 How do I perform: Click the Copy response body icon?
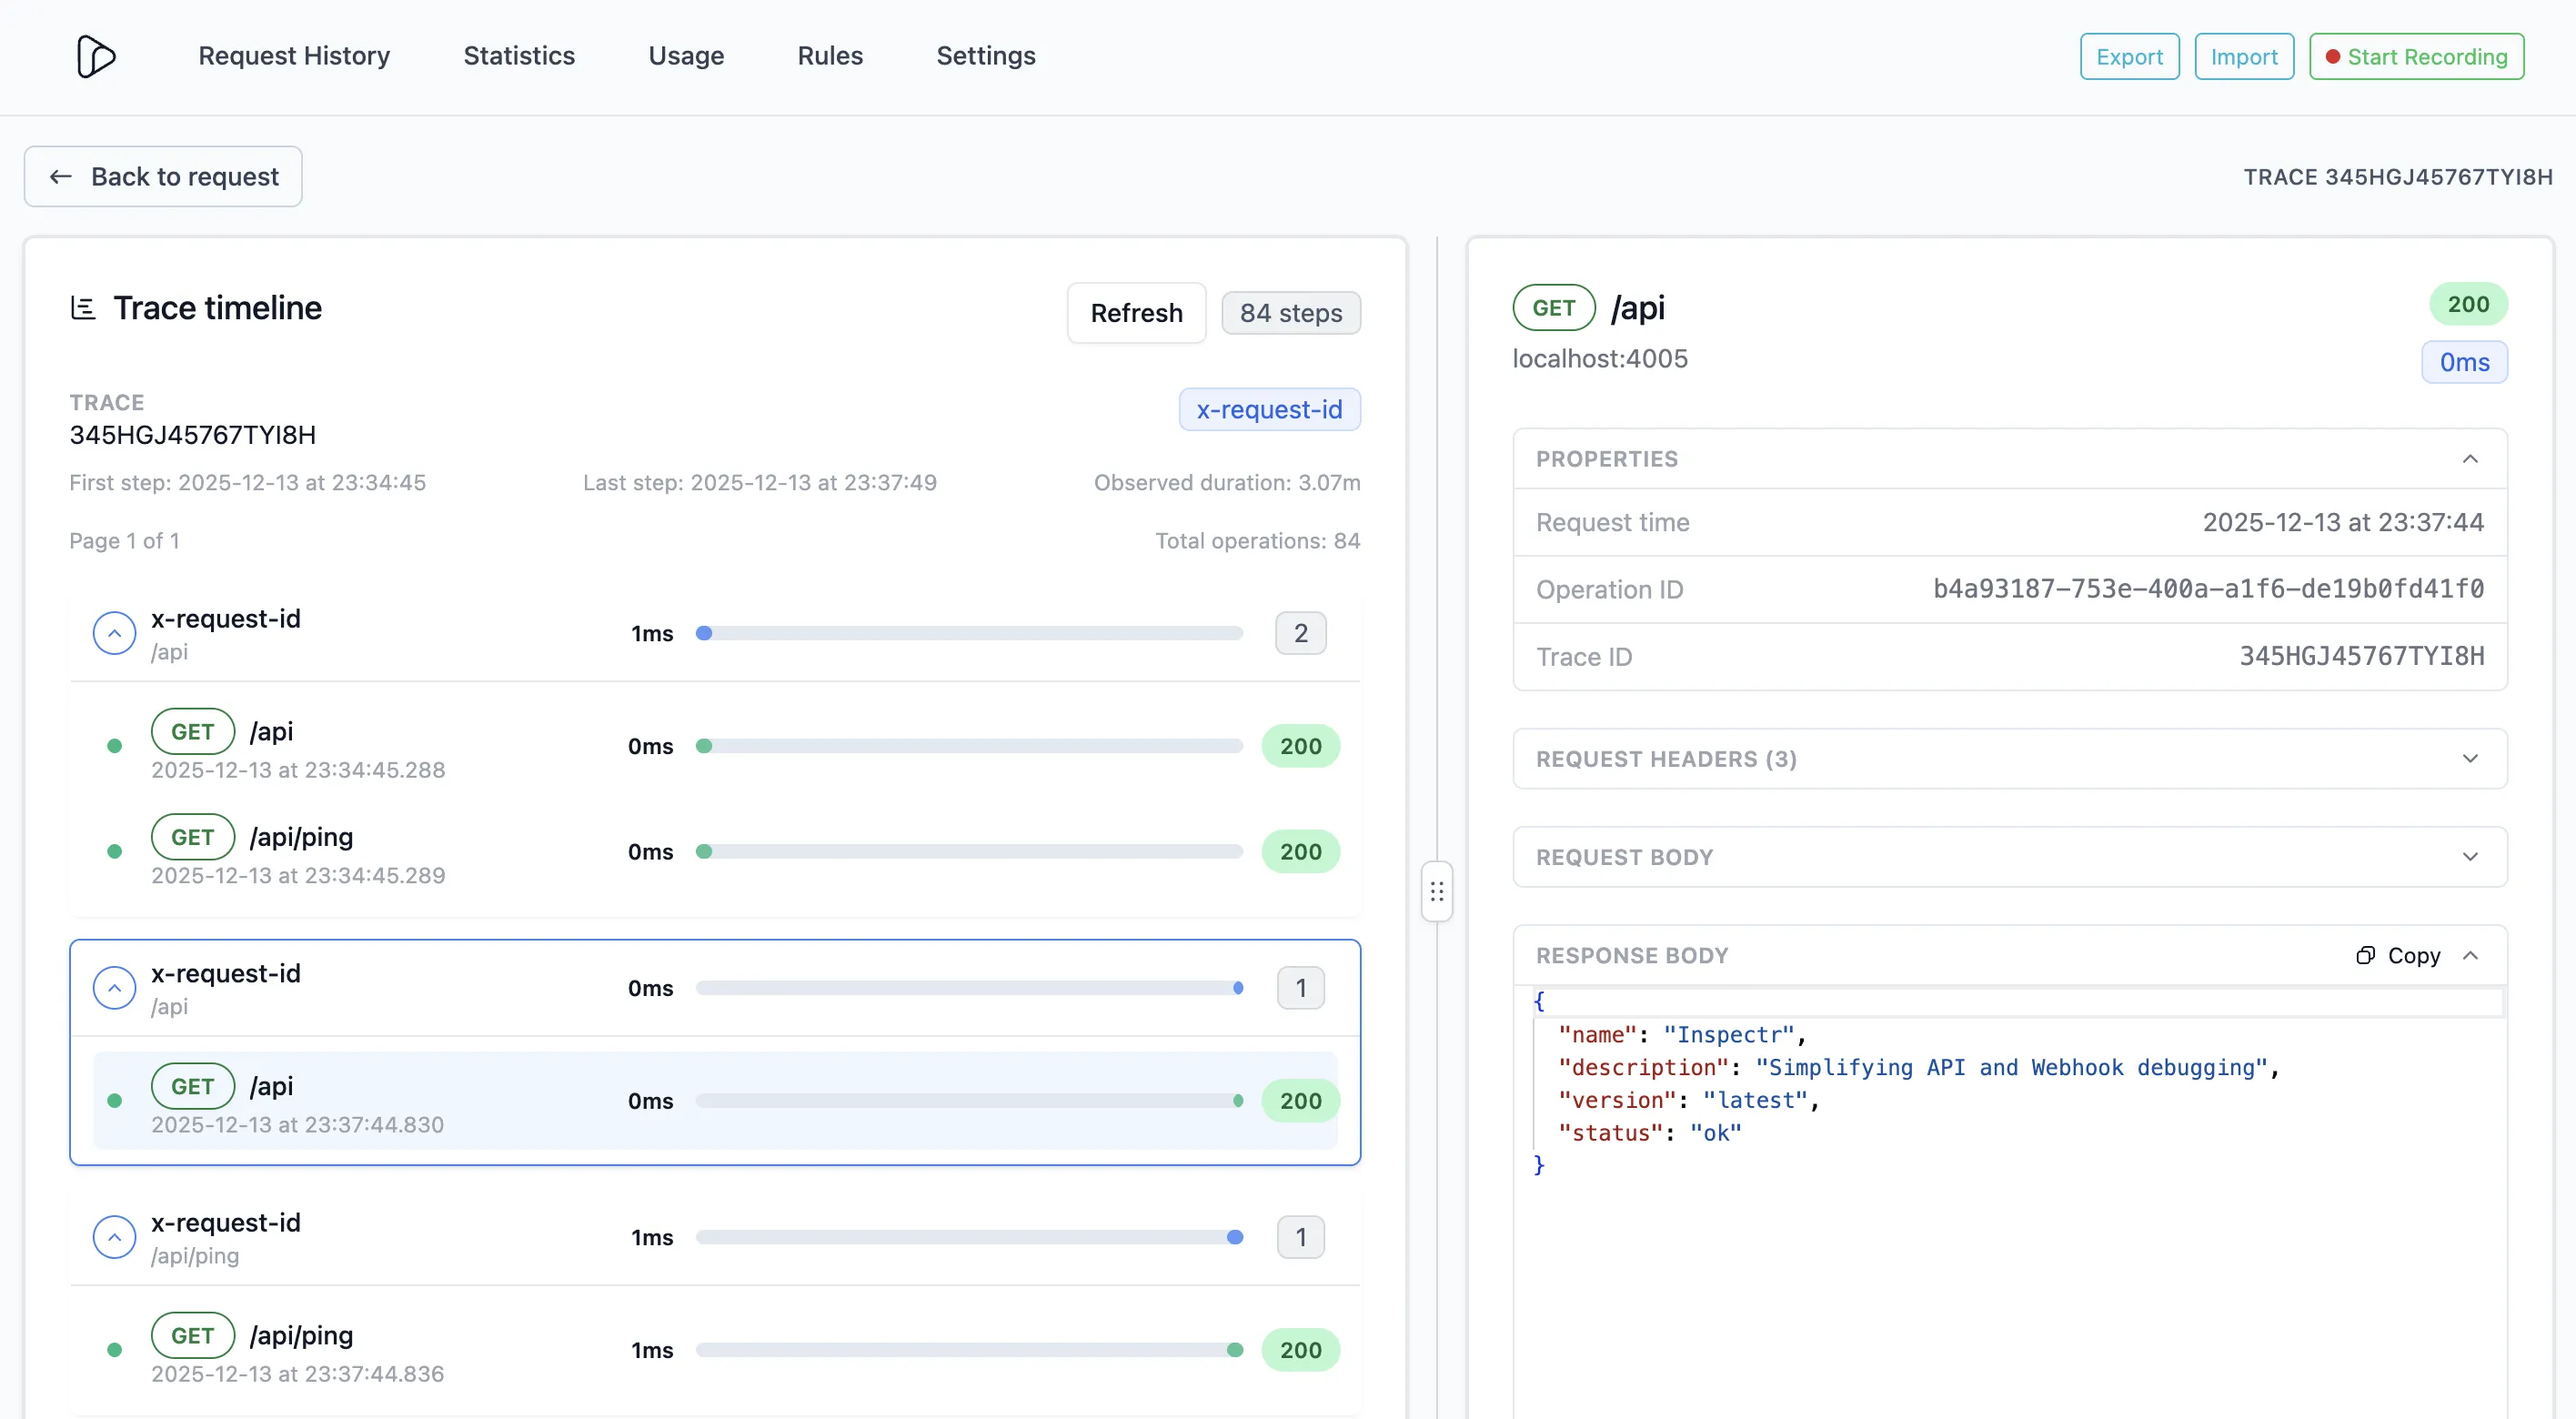point(2365,956)
